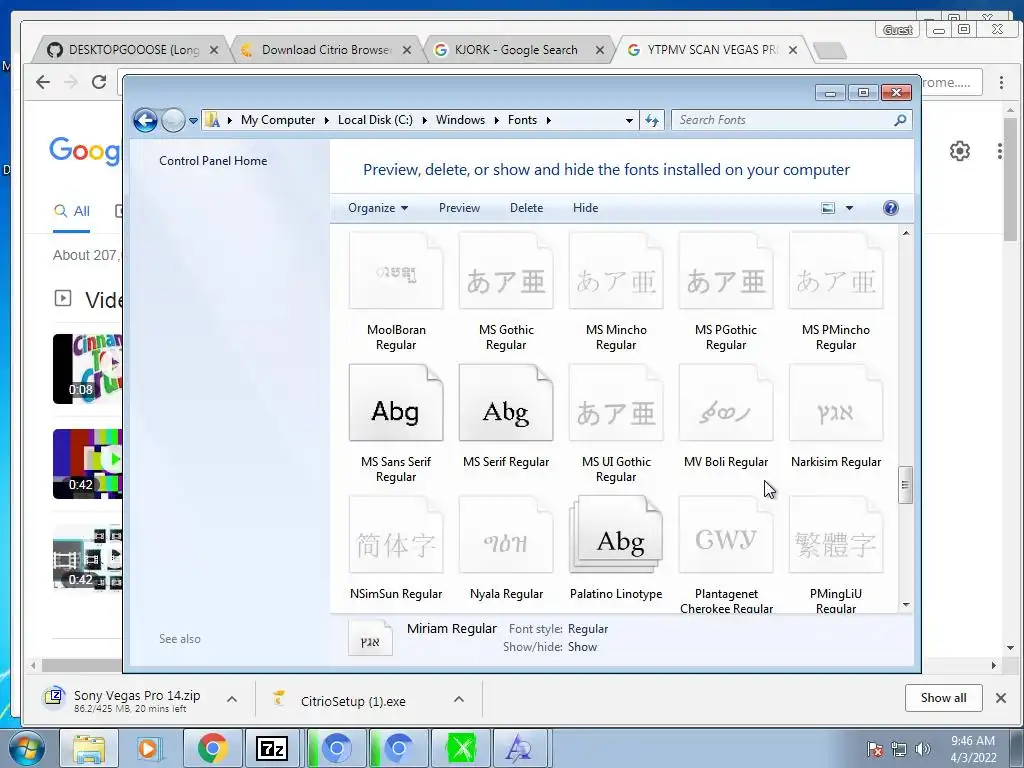Click the Delete toolbar command
The height and width of the screenshot is (768, 1024).
pos(526,208)
